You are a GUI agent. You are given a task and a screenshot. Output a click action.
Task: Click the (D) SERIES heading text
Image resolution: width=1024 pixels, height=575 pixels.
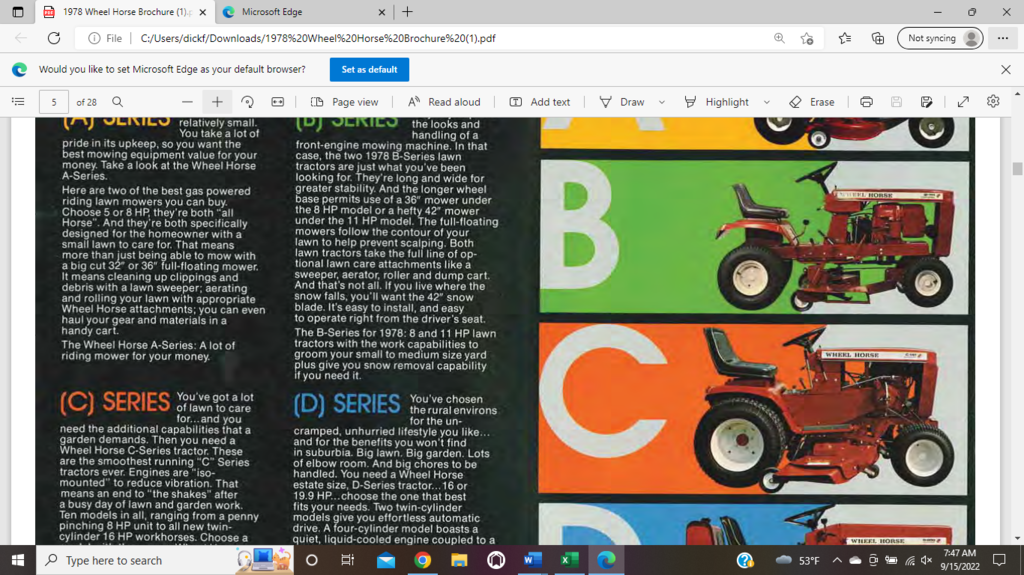tap(347, 404)
